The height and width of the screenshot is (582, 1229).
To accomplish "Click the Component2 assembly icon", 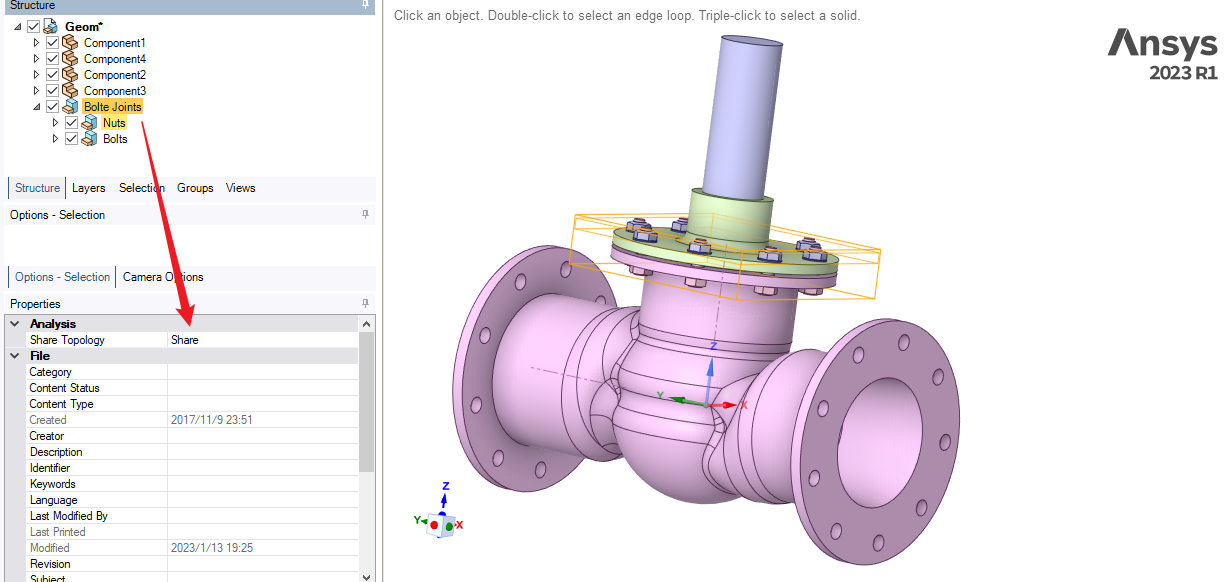I will click(70, 75).
